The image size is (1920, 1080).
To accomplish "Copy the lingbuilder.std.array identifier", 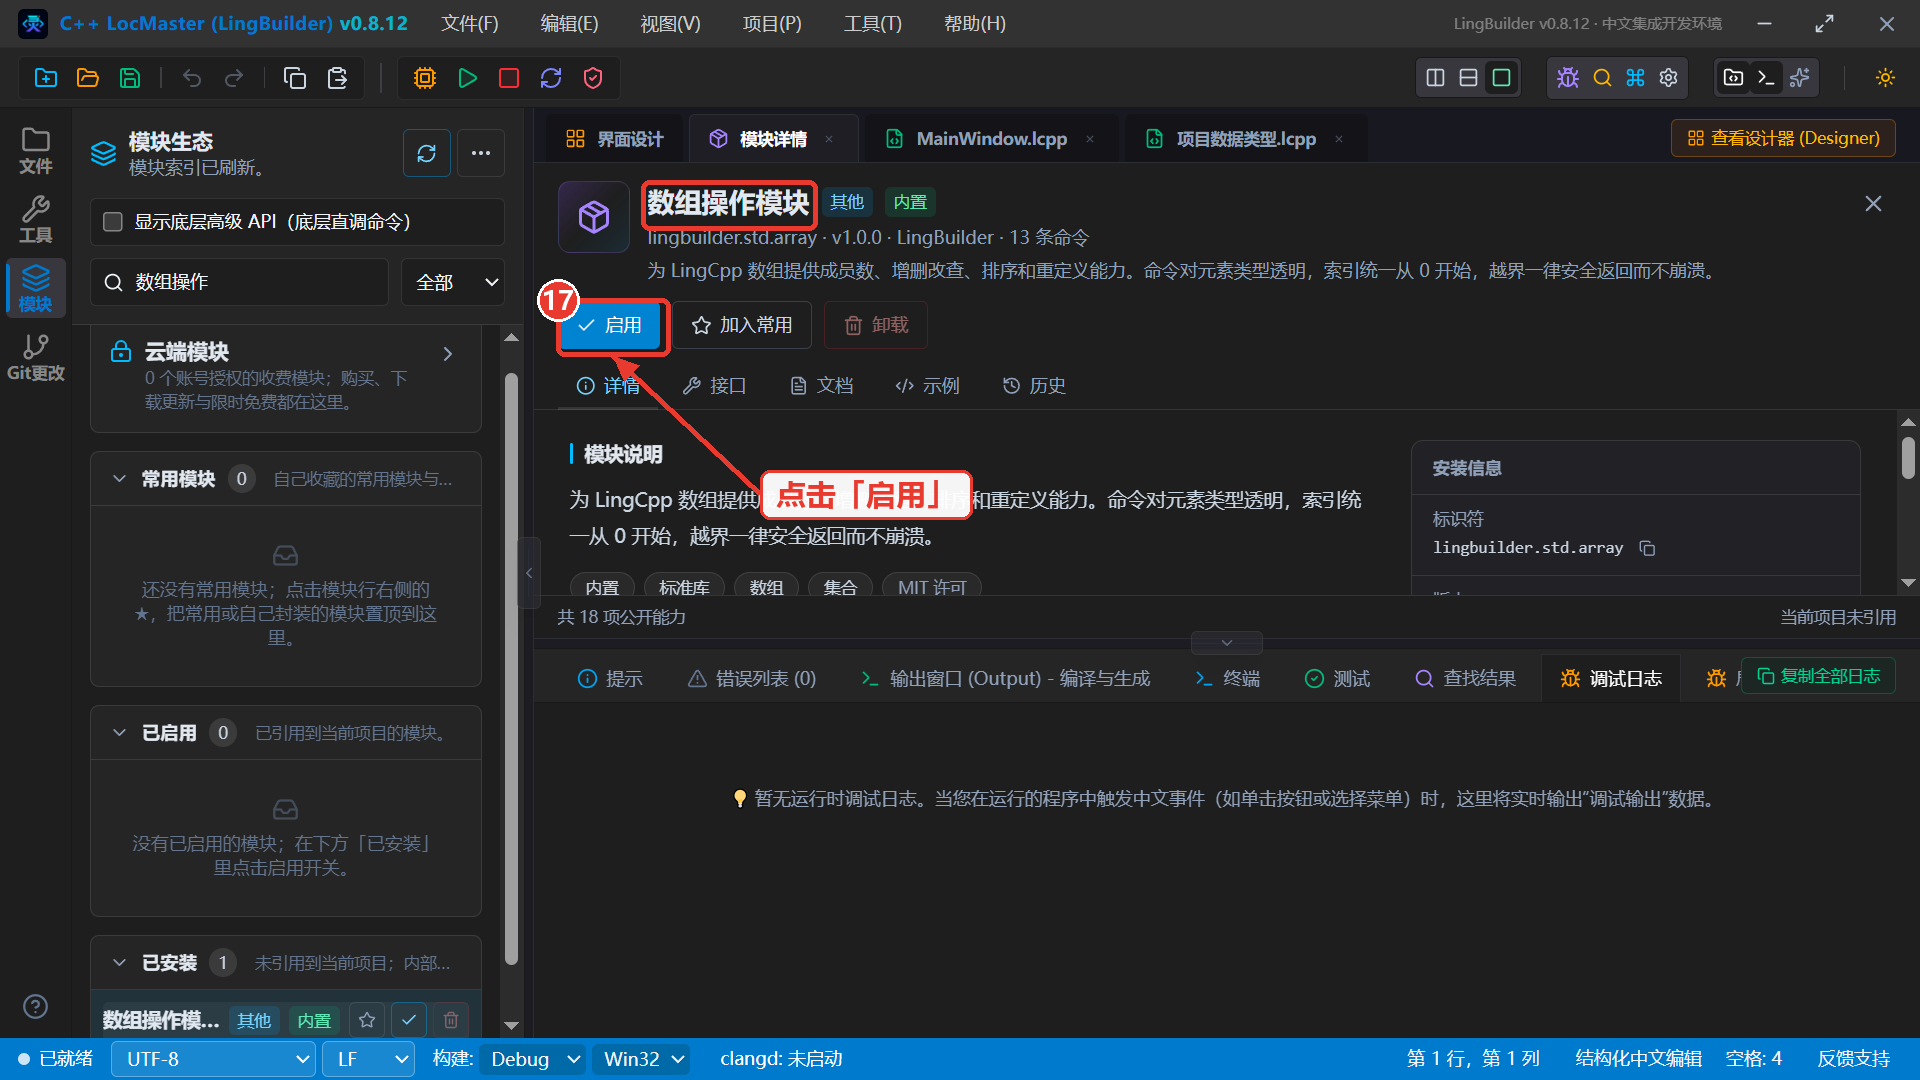I will (x=1647, y=548).
